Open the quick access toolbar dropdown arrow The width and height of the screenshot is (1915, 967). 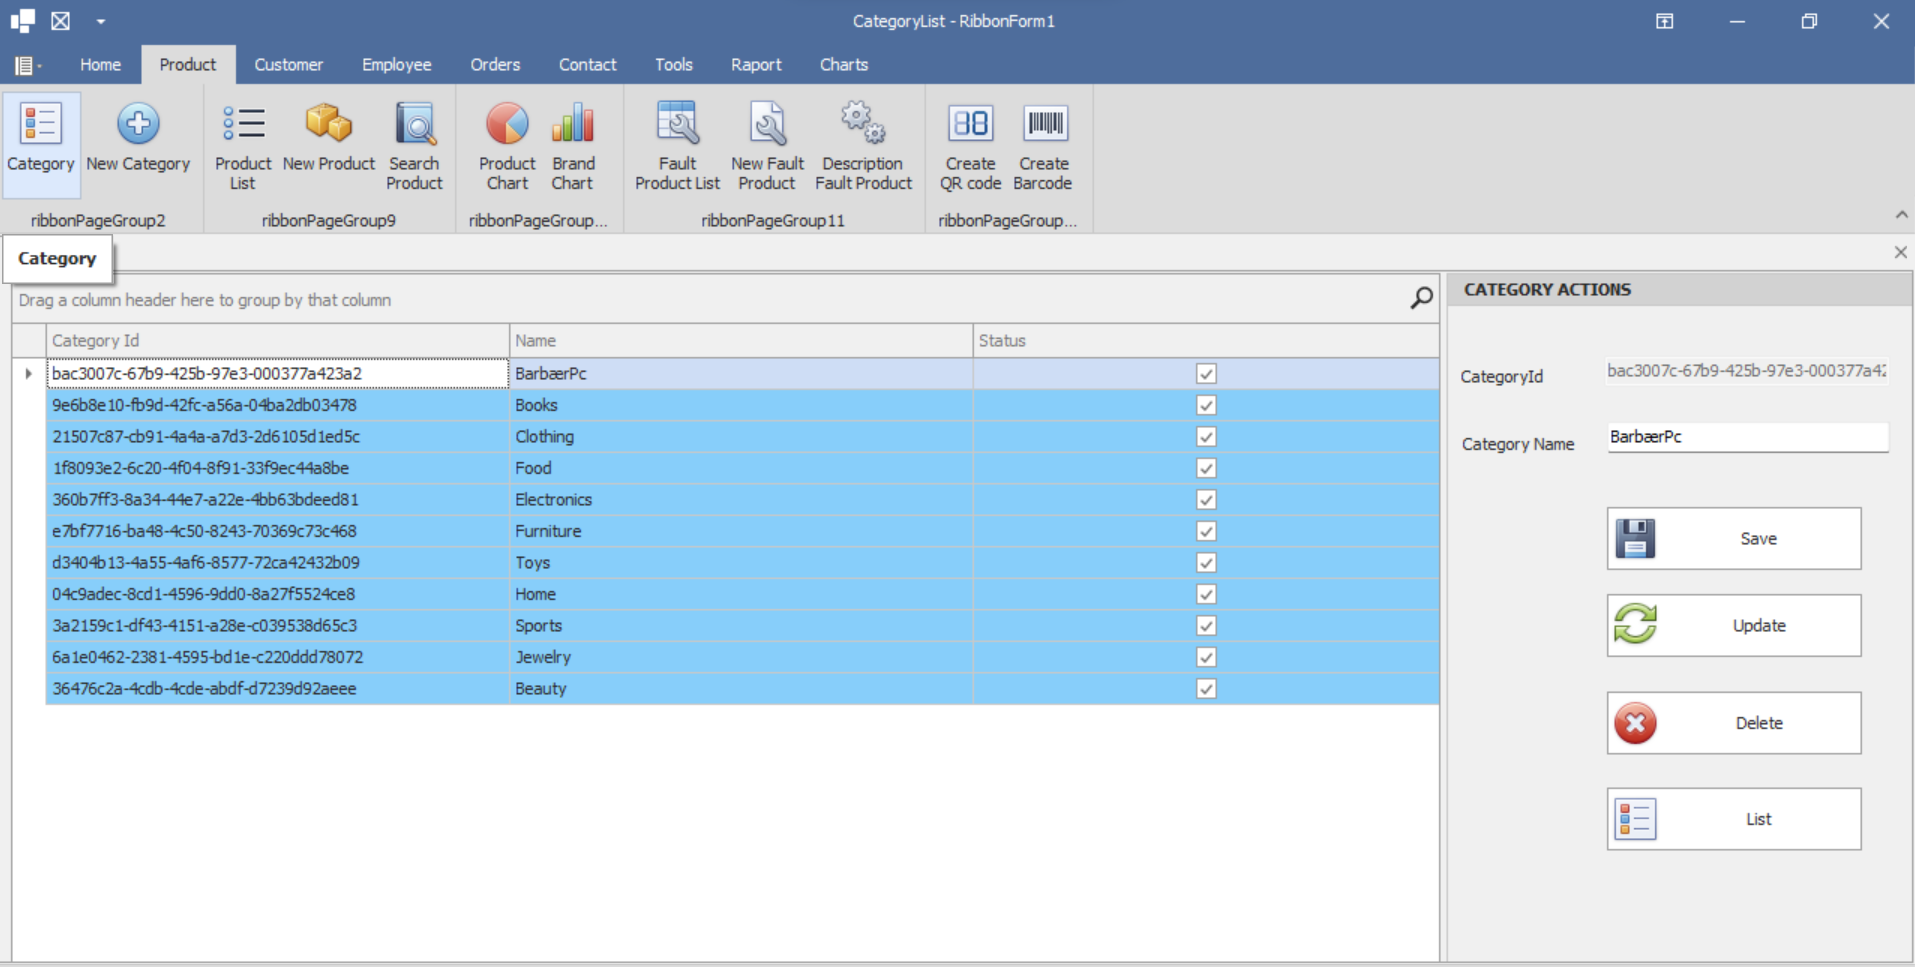point(101,21)
